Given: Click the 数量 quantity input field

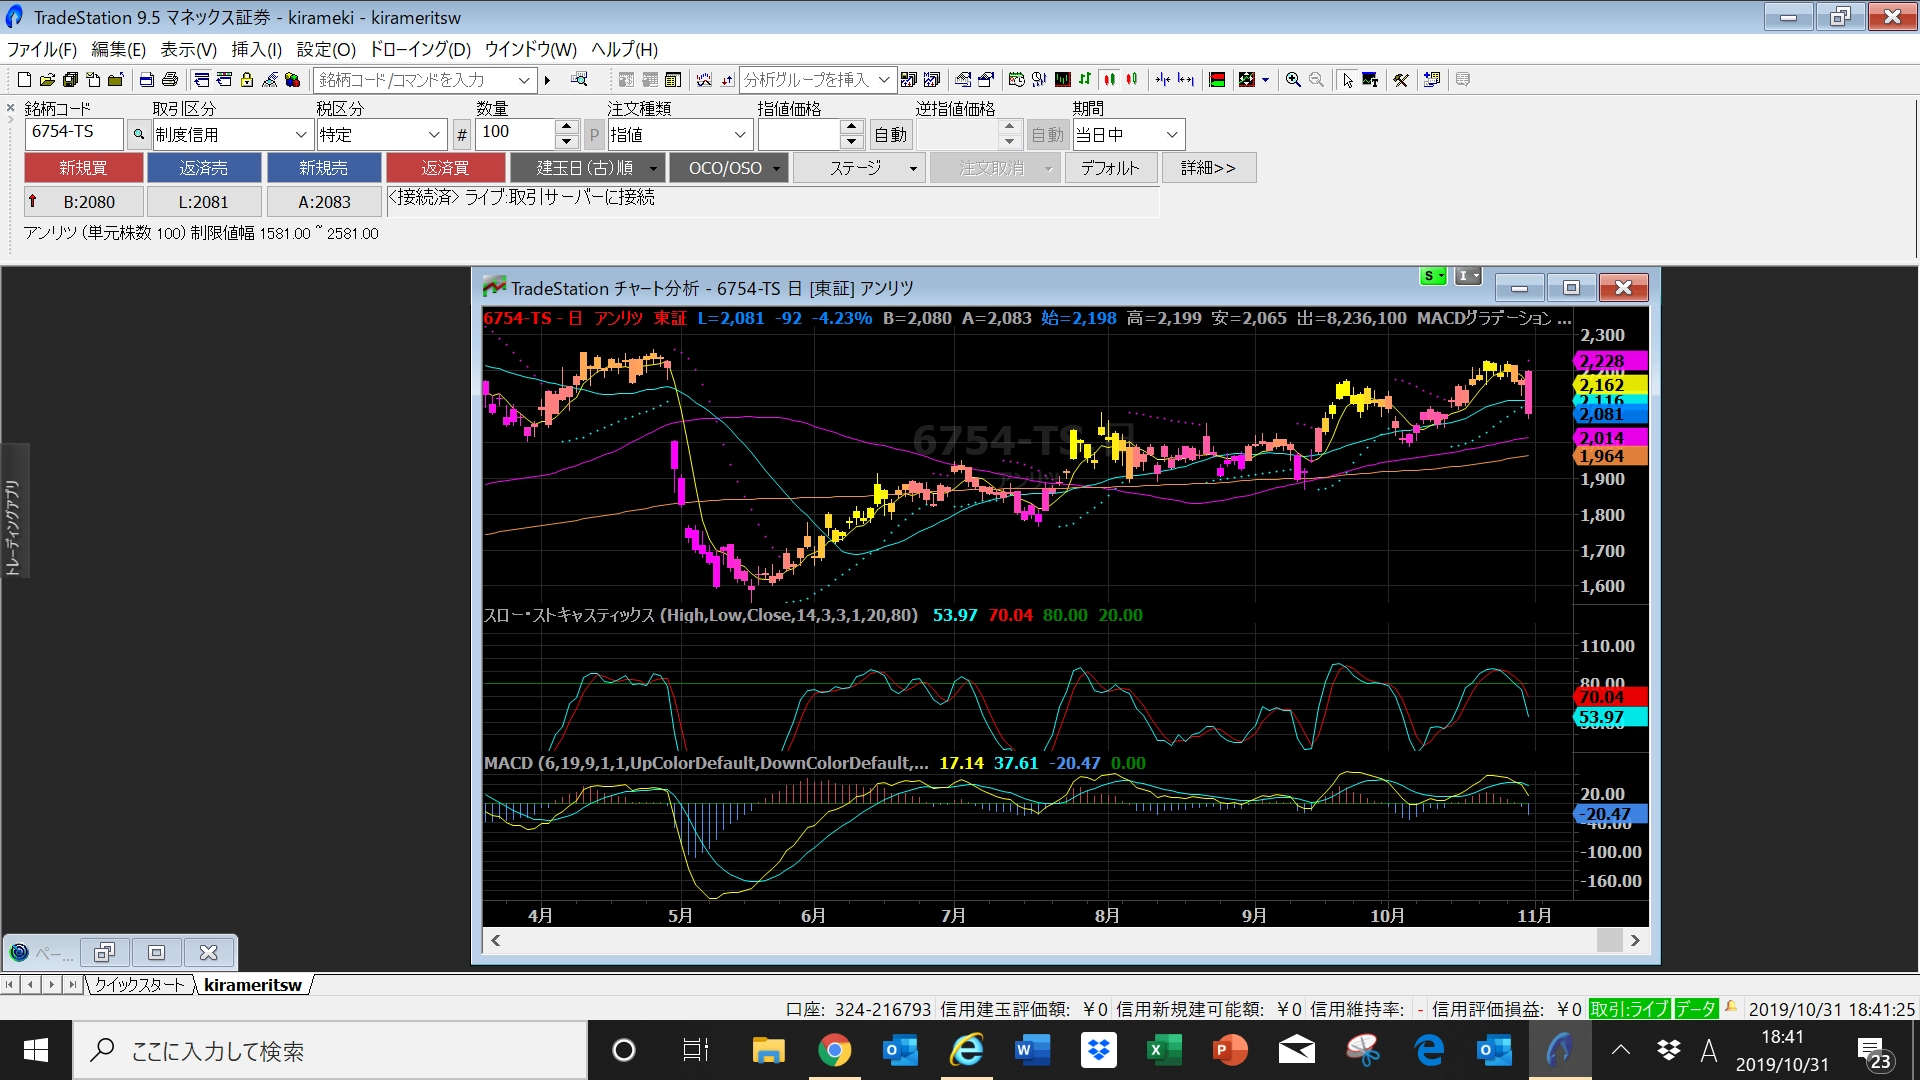Looking at the screenshot, I should 515,133.
